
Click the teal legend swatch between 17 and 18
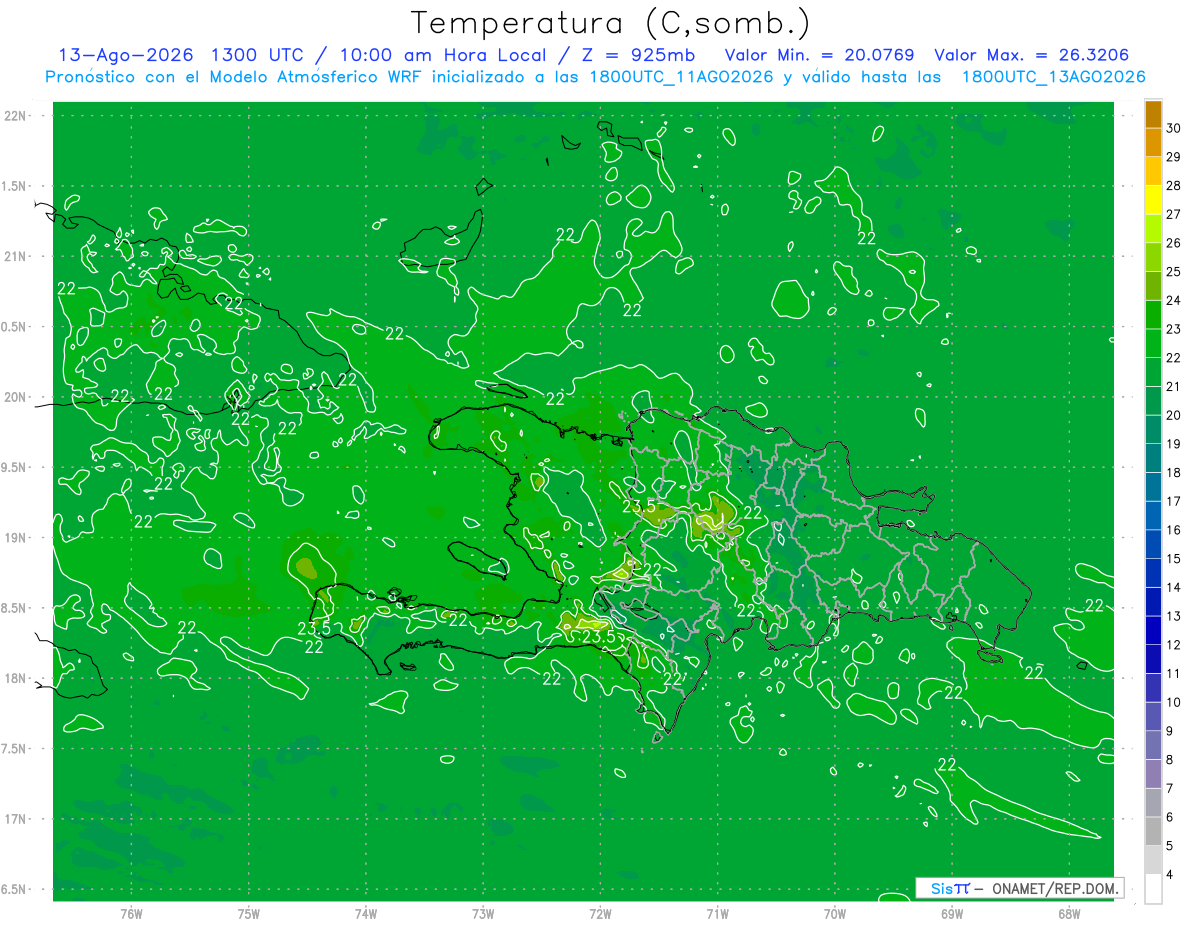click(x=1153, y=487)
